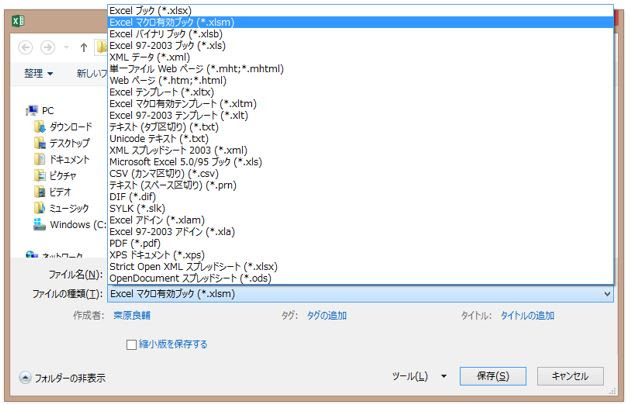Choose Excel 97-2003 テンプレート (*.xlt)
Viewport: 633px width, 405px height.
point(361,115)
